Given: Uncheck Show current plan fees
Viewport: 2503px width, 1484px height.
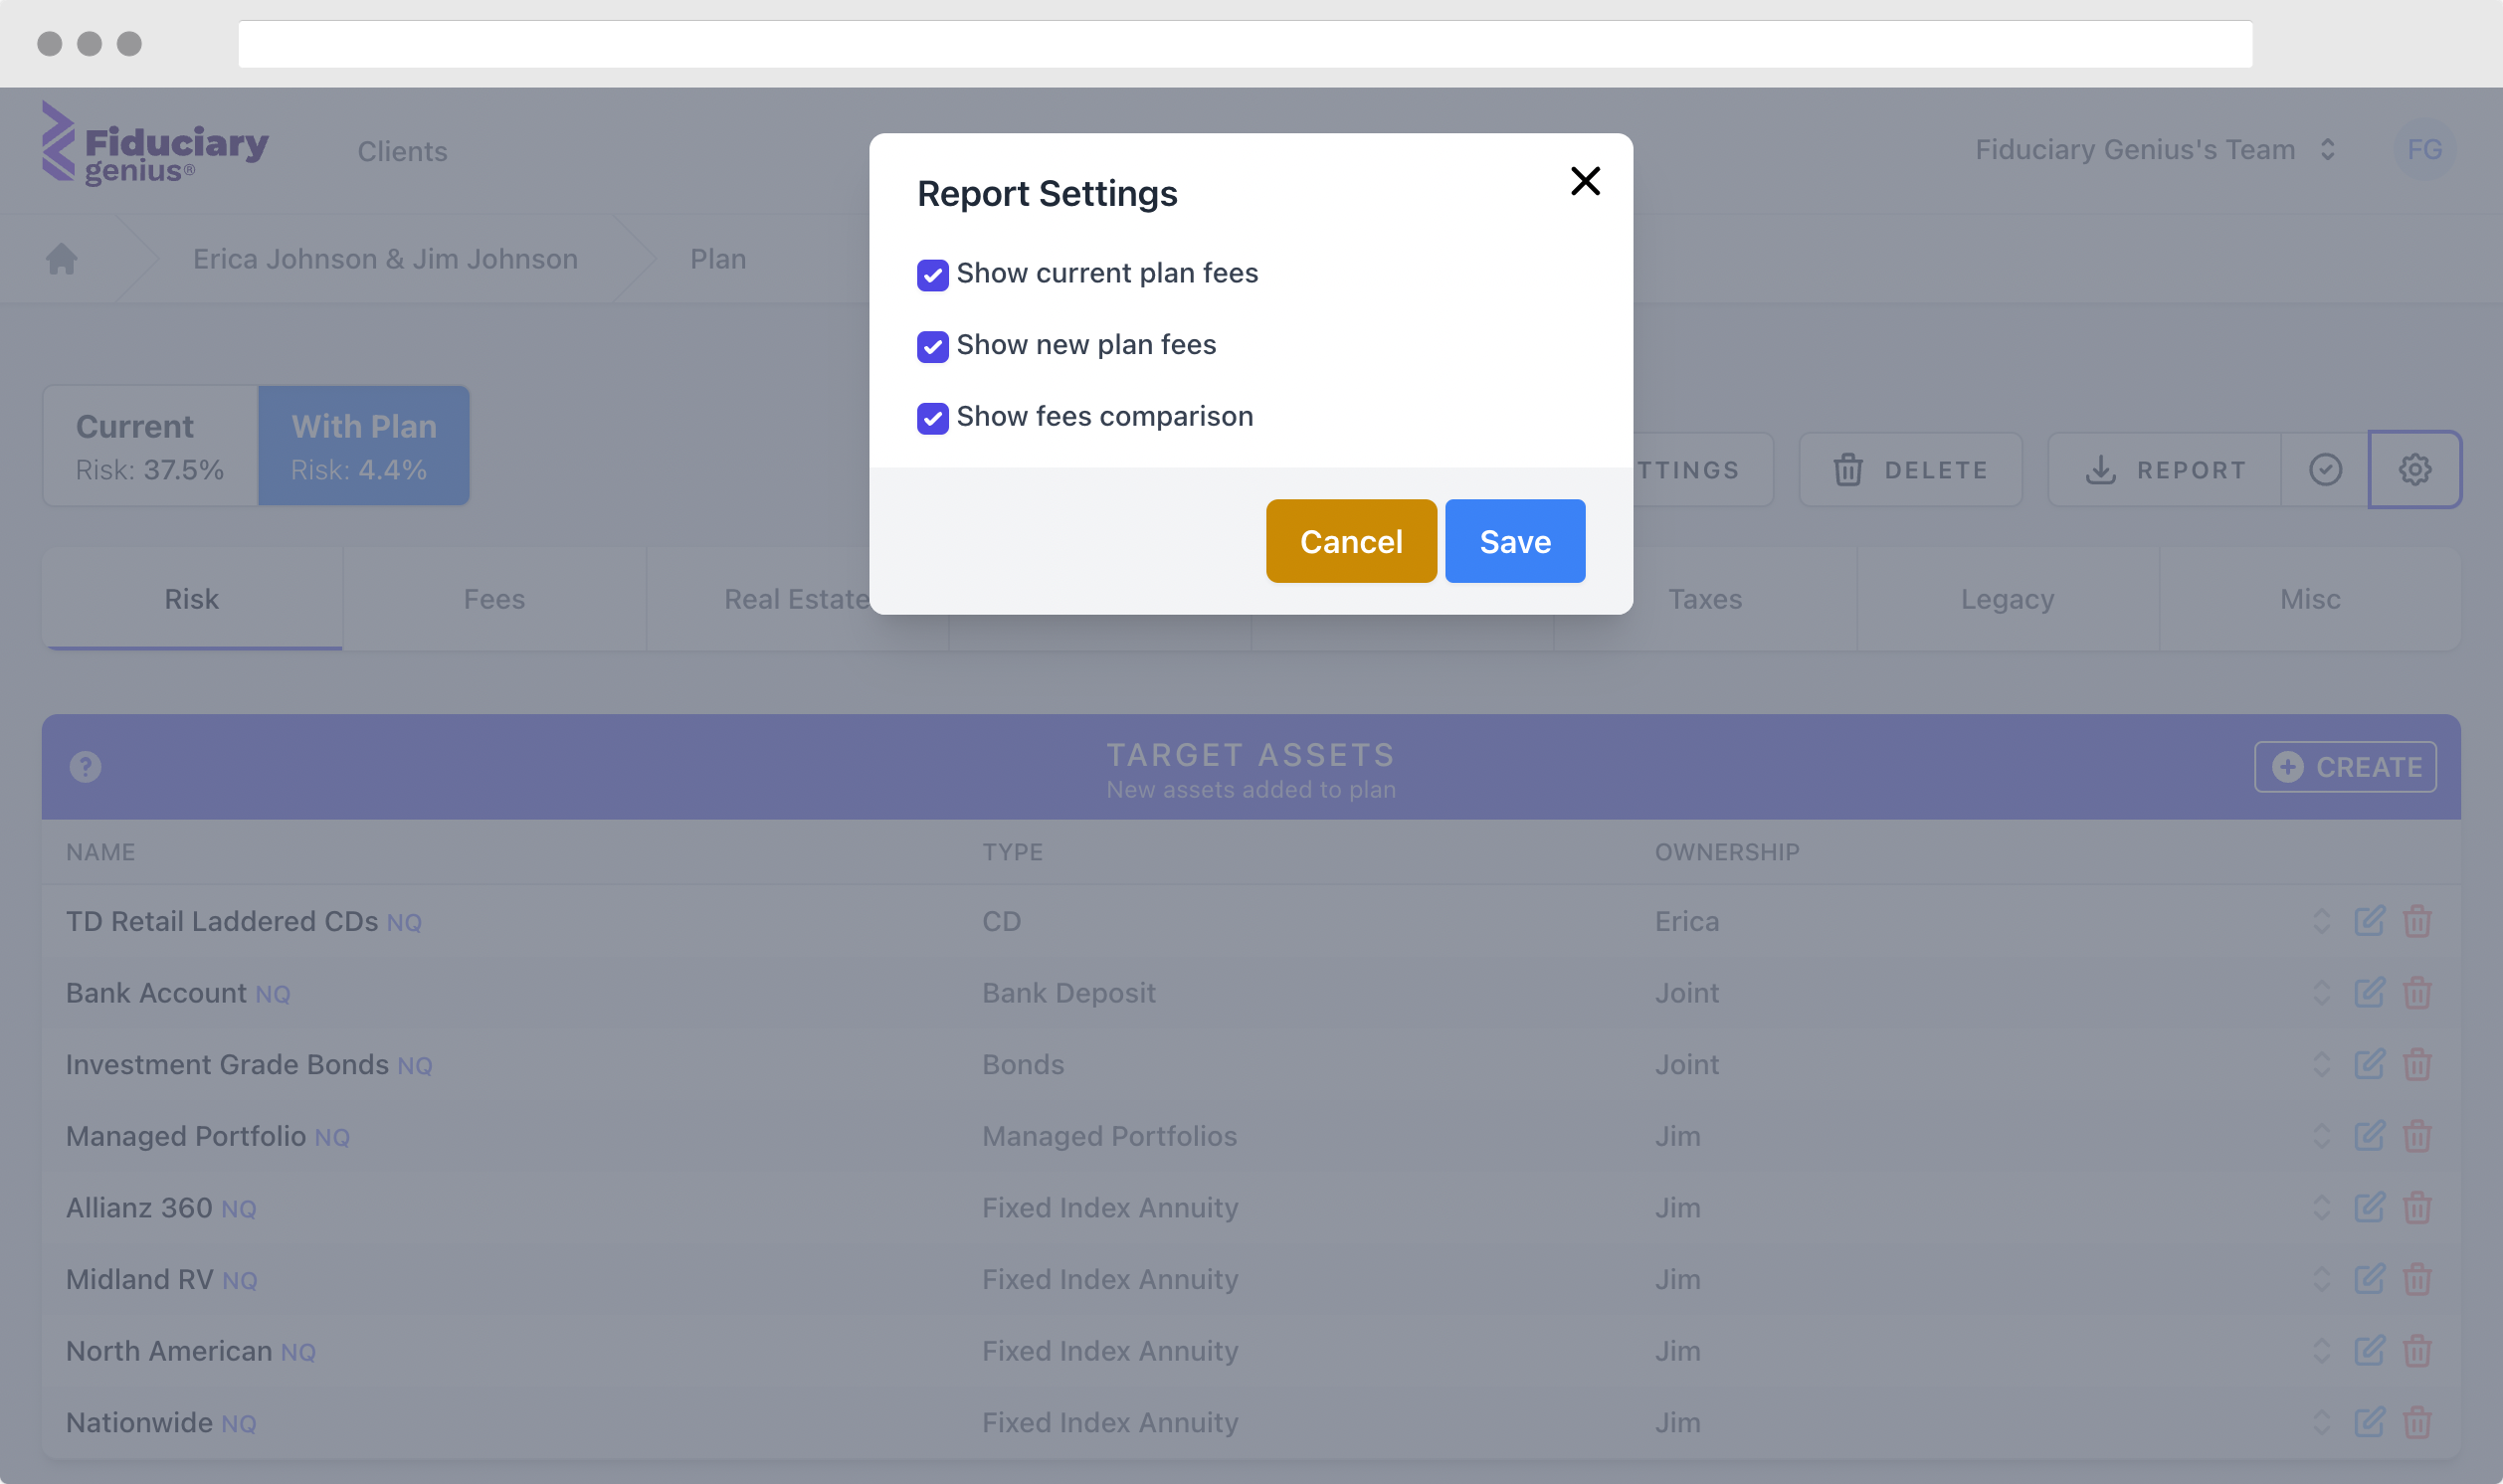Looking at the screenshot, I should 932,275.
